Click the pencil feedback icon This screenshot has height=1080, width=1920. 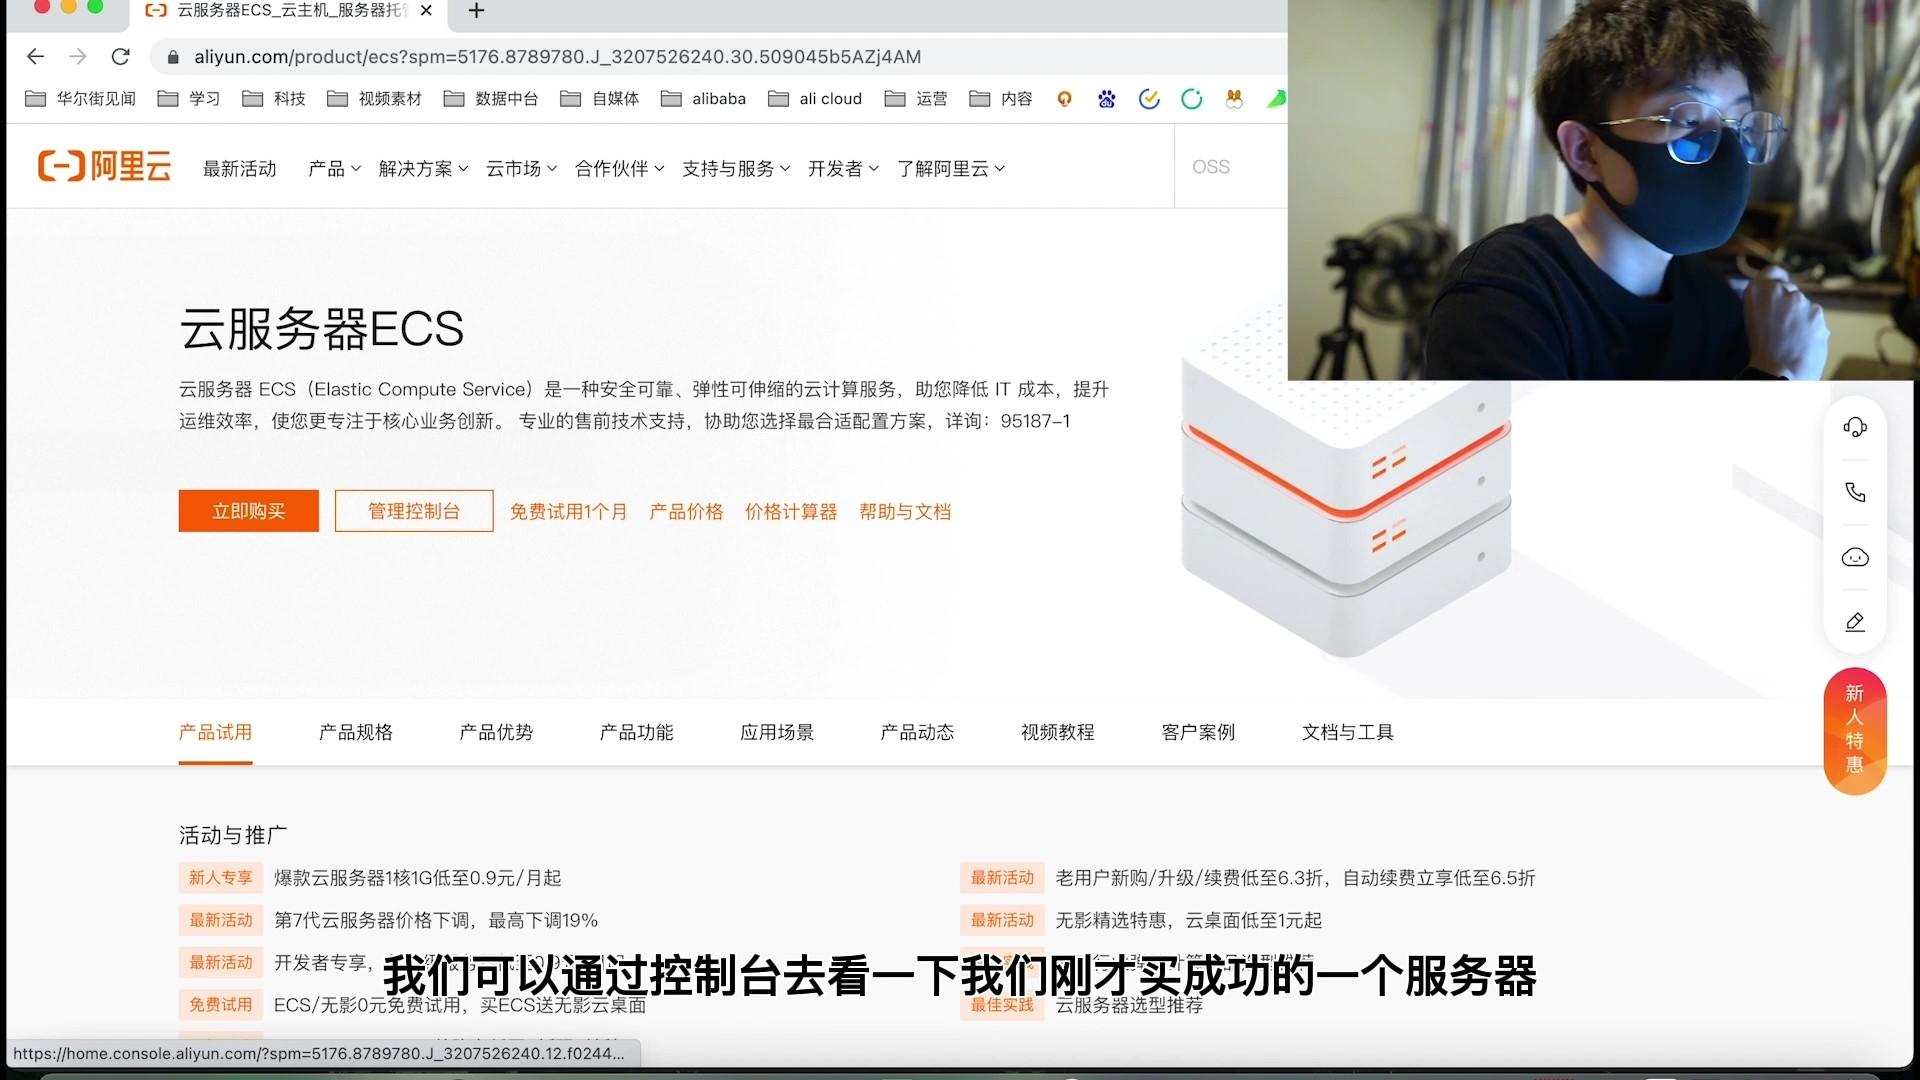coord(1855,622)
